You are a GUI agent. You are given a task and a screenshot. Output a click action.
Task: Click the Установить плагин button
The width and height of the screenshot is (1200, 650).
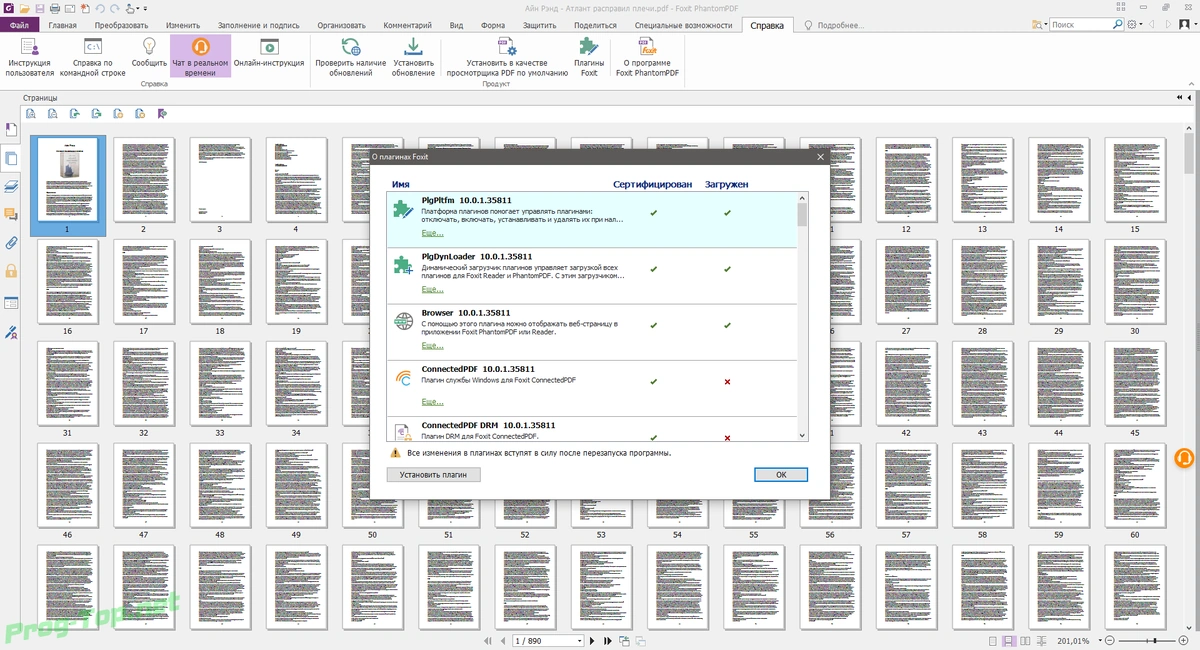433,475
